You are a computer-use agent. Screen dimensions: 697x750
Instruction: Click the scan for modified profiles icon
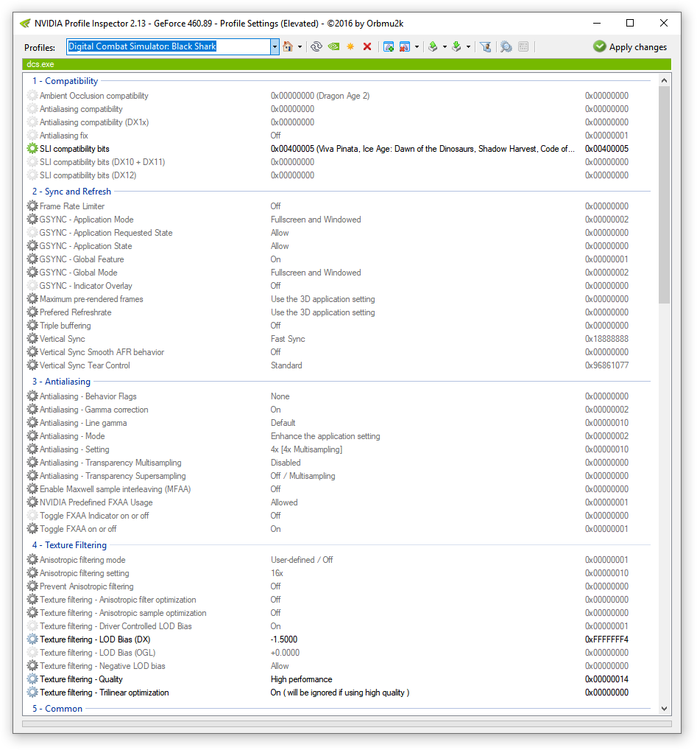[507, 46]
